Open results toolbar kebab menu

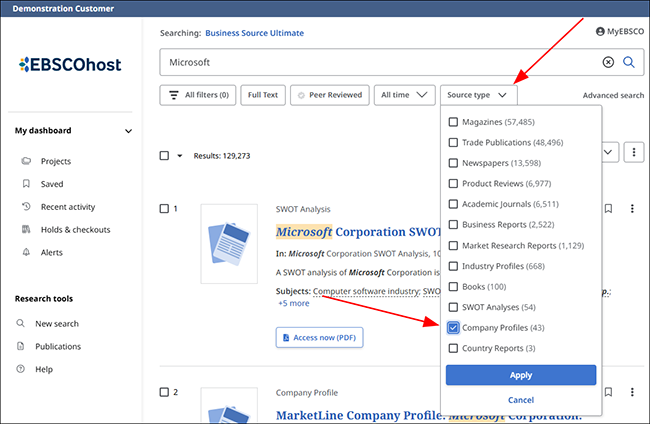(x=634, y=152)
